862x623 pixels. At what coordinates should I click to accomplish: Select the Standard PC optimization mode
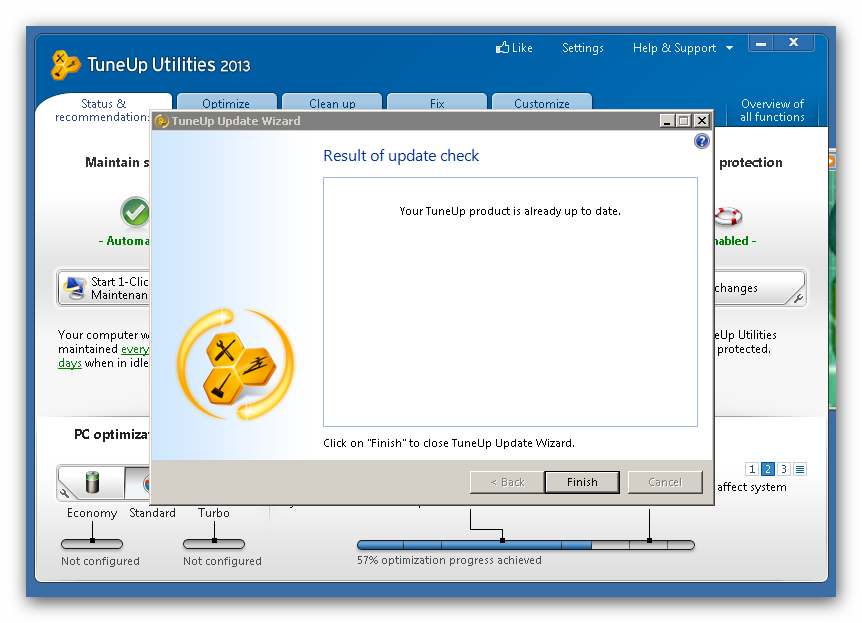pos(137,483)
